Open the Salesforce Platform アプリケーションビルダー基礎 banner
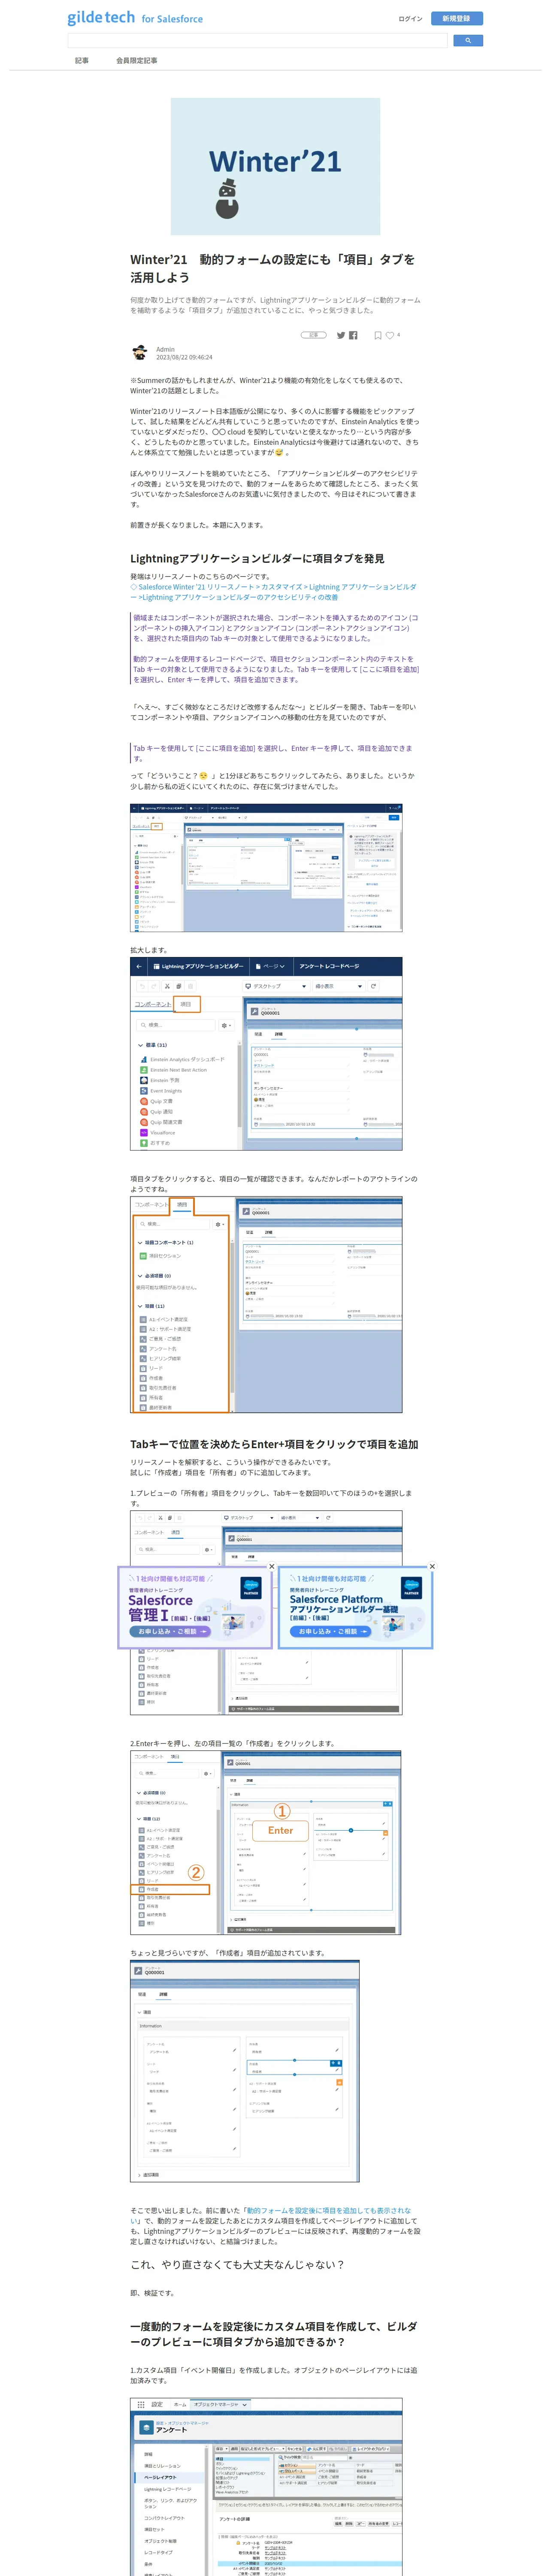The width and height of the screenshot is (551, 2576). click(355, 1607)
